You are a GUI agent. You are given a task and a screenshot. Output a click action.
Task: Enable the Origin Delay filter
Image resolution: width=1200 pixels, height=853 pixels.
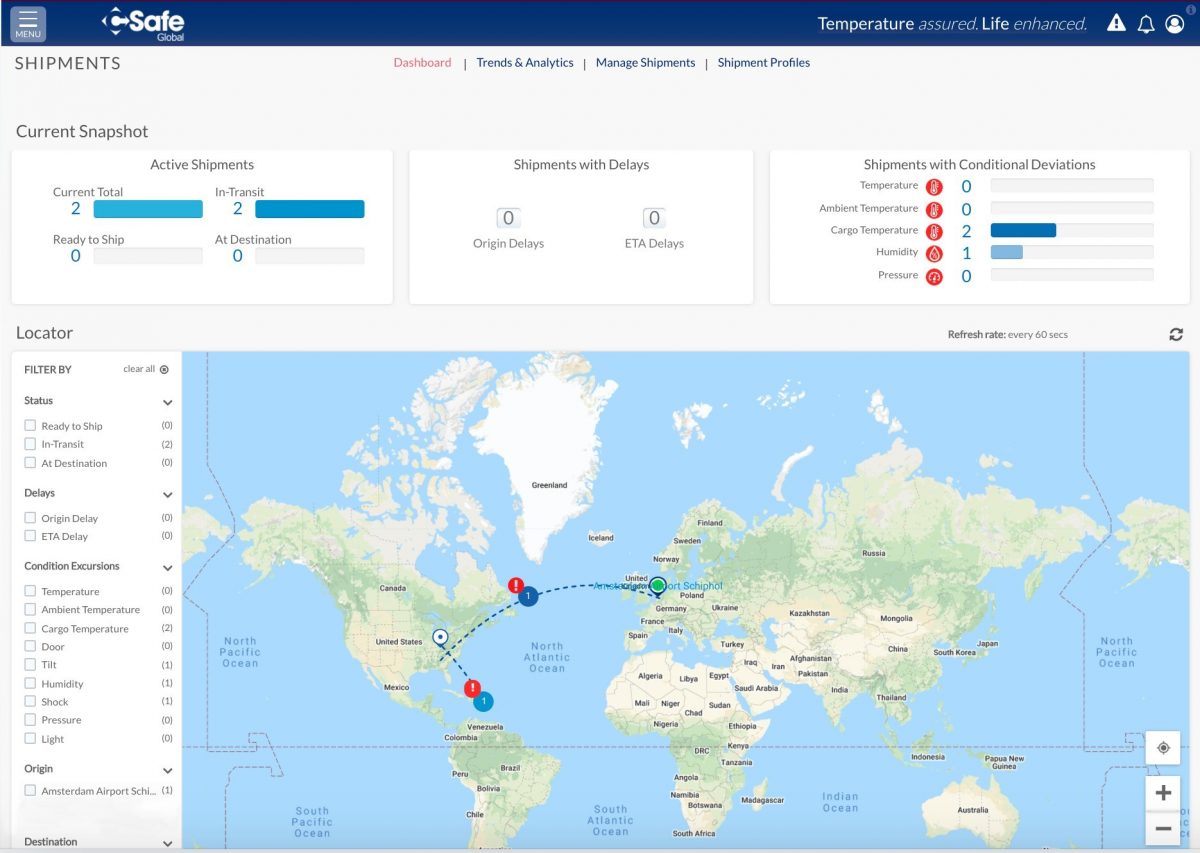(30, 517)
